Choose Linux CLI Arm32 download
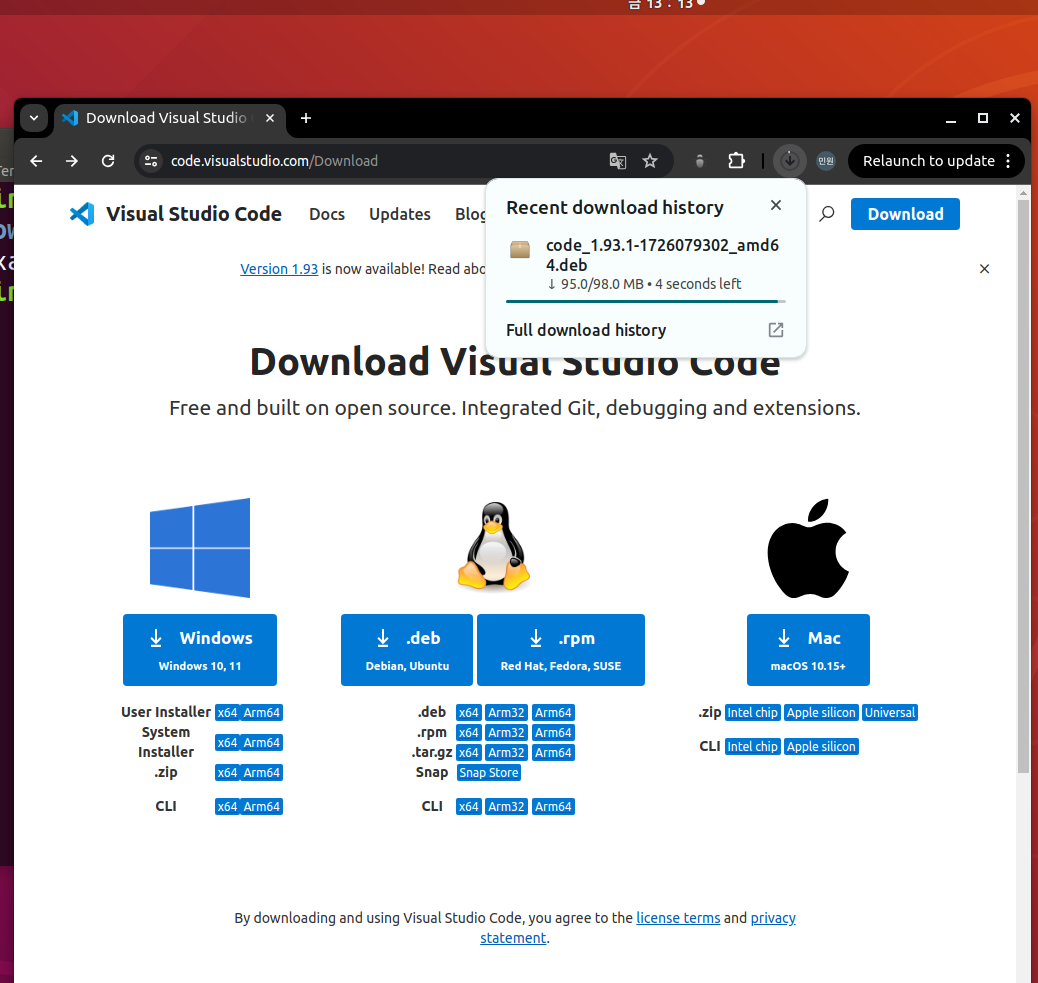1038x983 pixels. click(506, 807)
